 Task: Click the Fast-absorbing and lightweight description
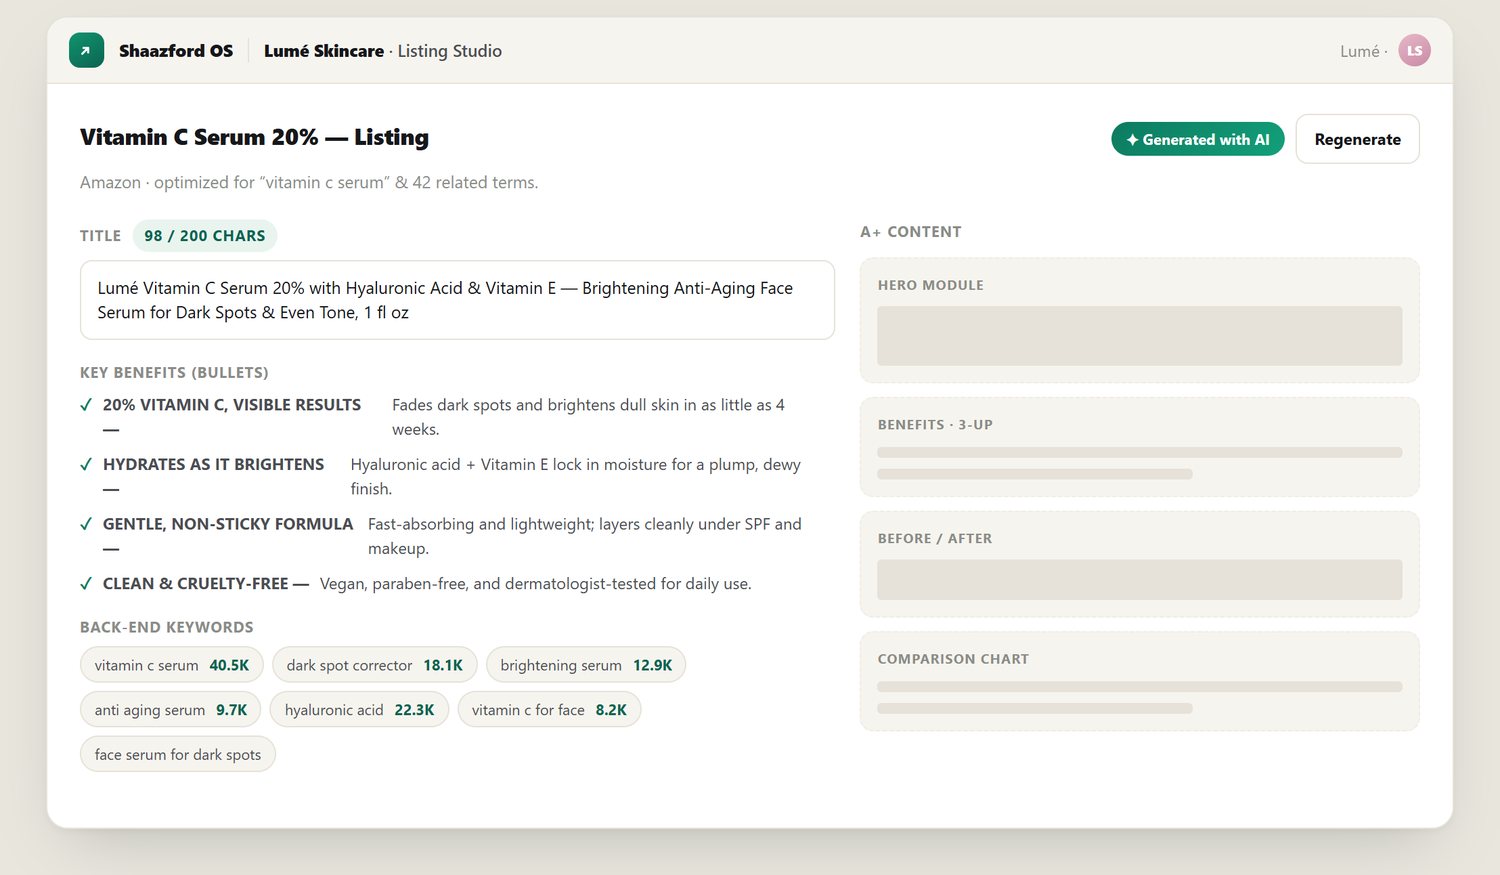point(585,536)
